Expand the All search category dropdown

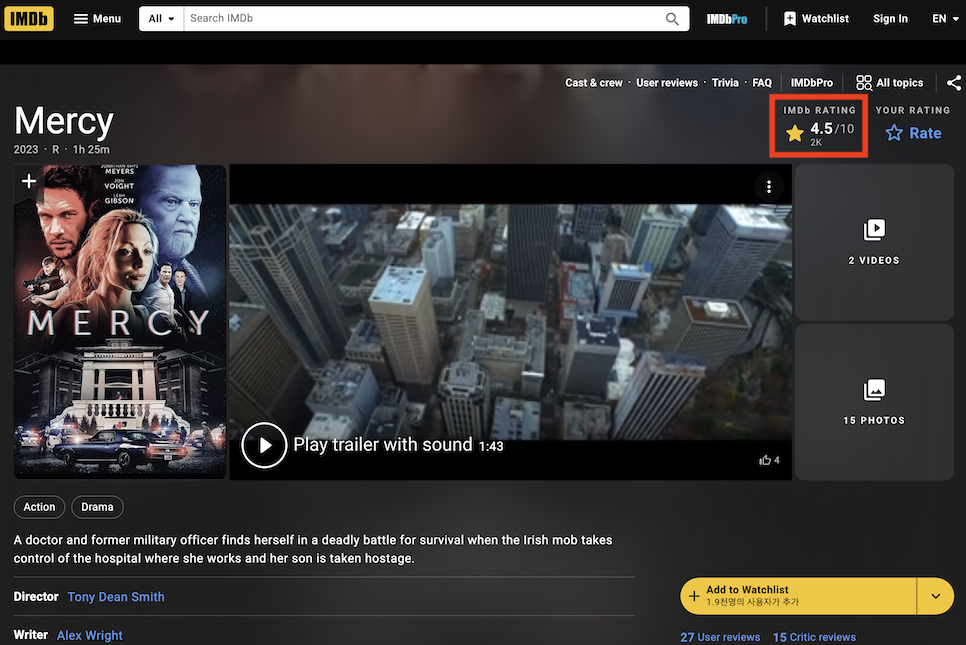click(161, 18)
